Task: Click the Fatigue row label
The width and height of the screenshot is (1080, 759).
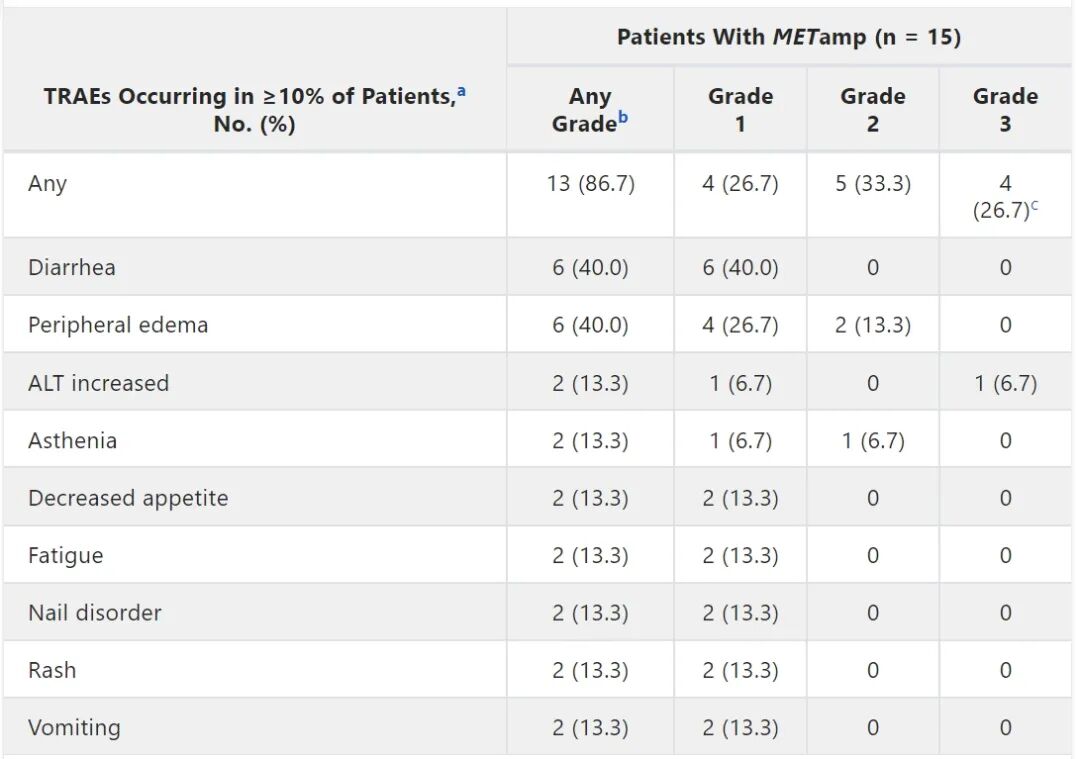Action: click(65, 556)
